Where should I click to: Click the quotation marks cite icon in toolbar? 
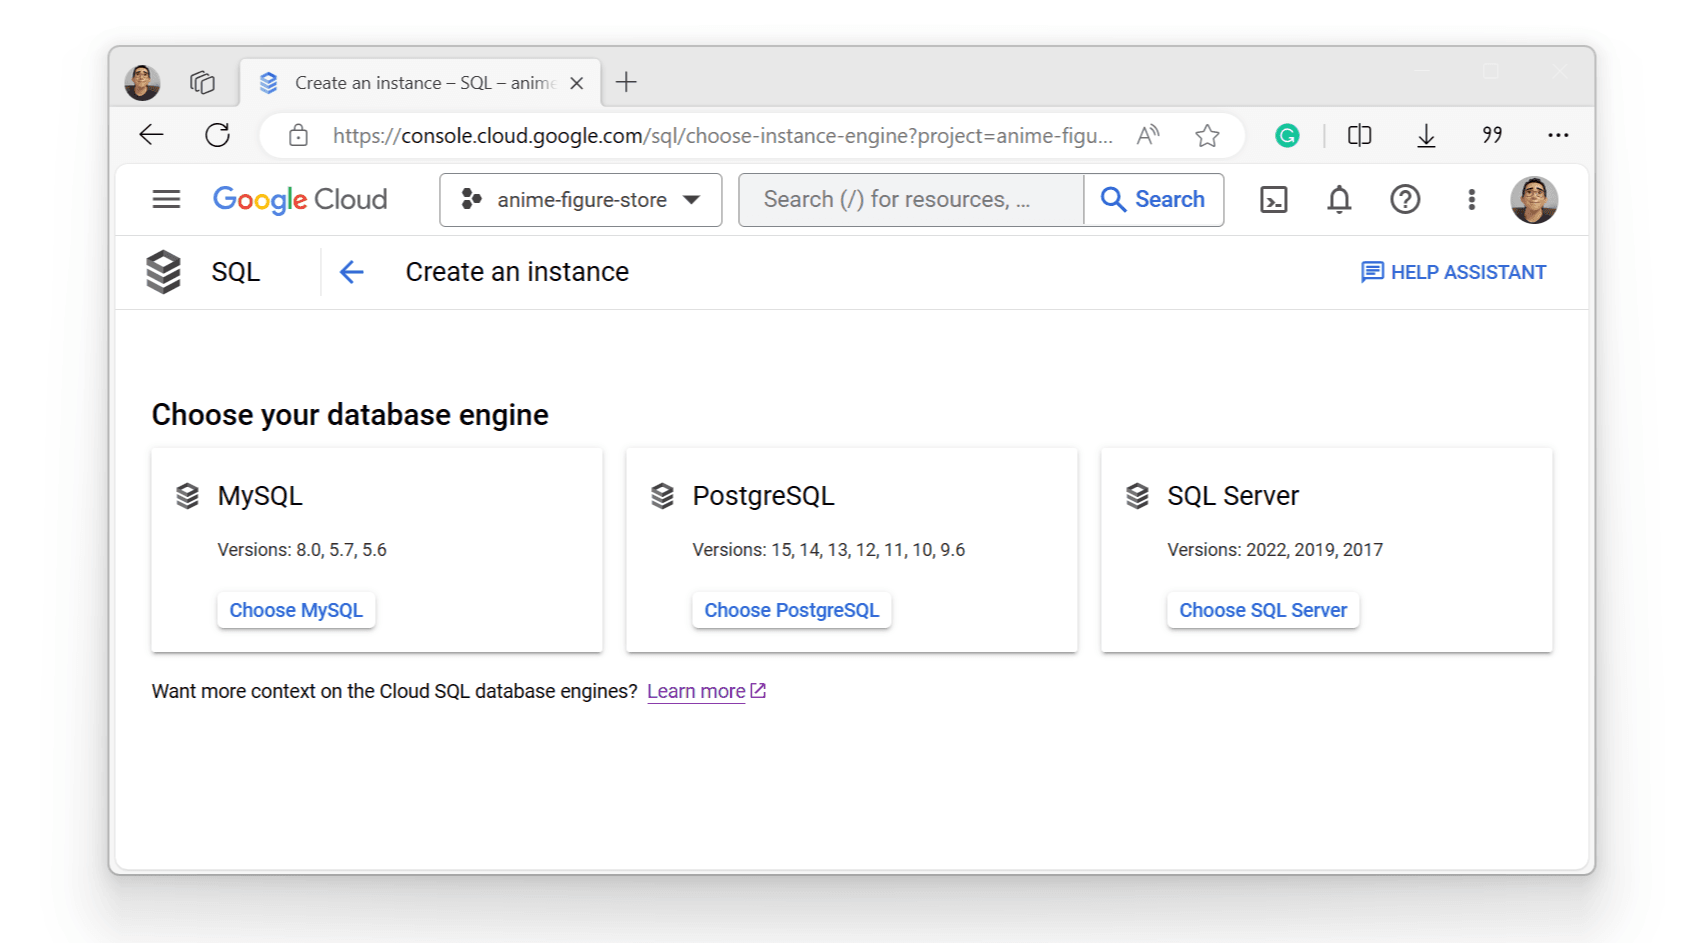tap(1492, 135)
